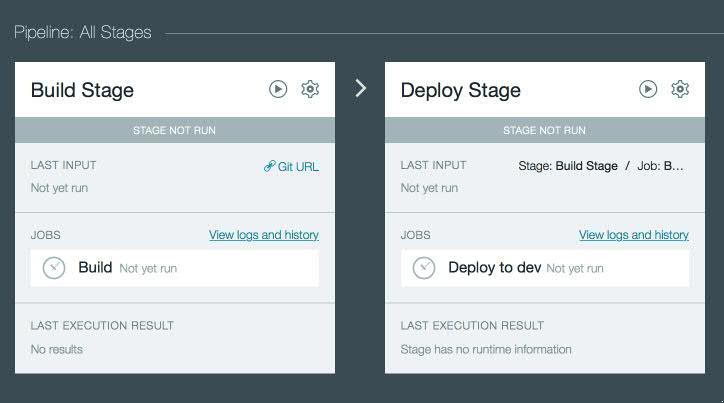This screenshot has width=724, height=403.
Task: Click the 'Stage: Build Stage' input text
Action: click(x=568, y=166)
